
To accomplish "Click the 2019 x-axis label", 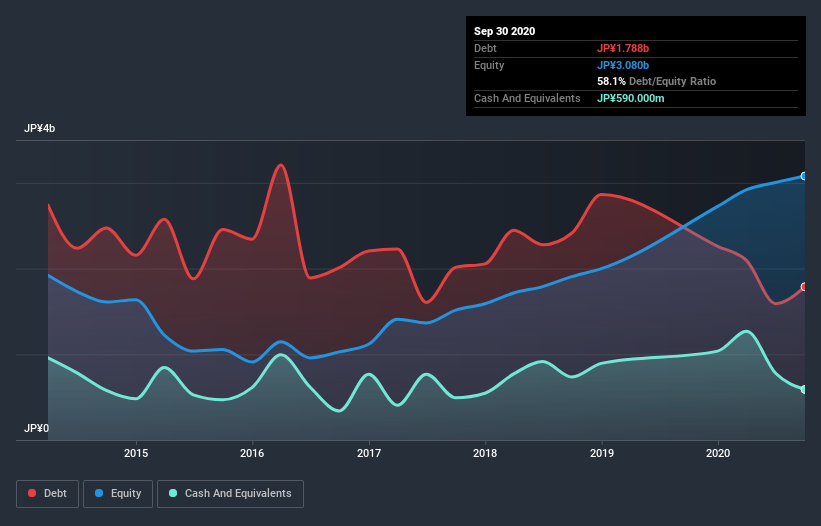I will click(x=602, y=453).
